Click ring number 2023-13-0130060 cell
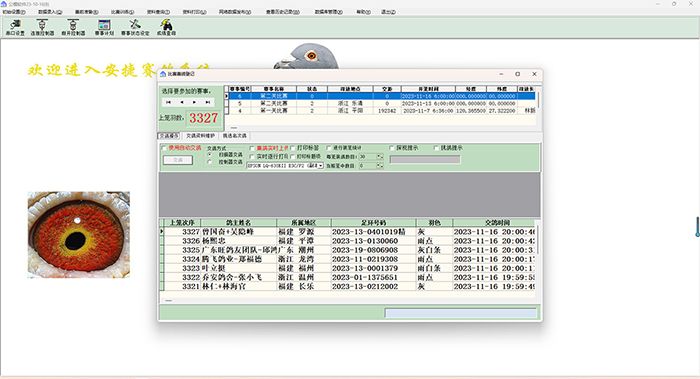Image resolution: width=700 pixels, height=379 pixels. pyautogui.click(x=373, y=241)
